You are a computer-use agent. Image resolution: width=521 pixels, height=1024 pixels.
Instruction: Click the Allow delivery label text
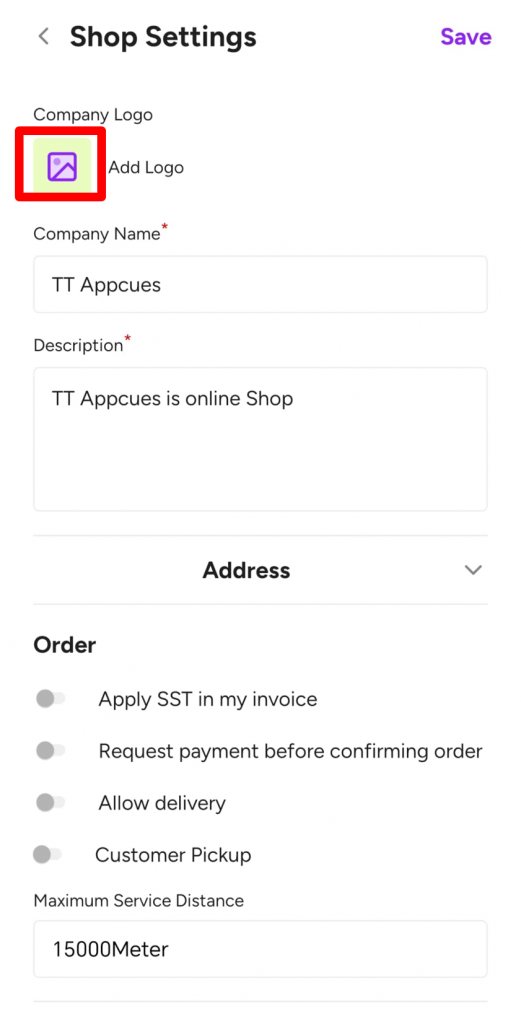click(x=162, y=803)
